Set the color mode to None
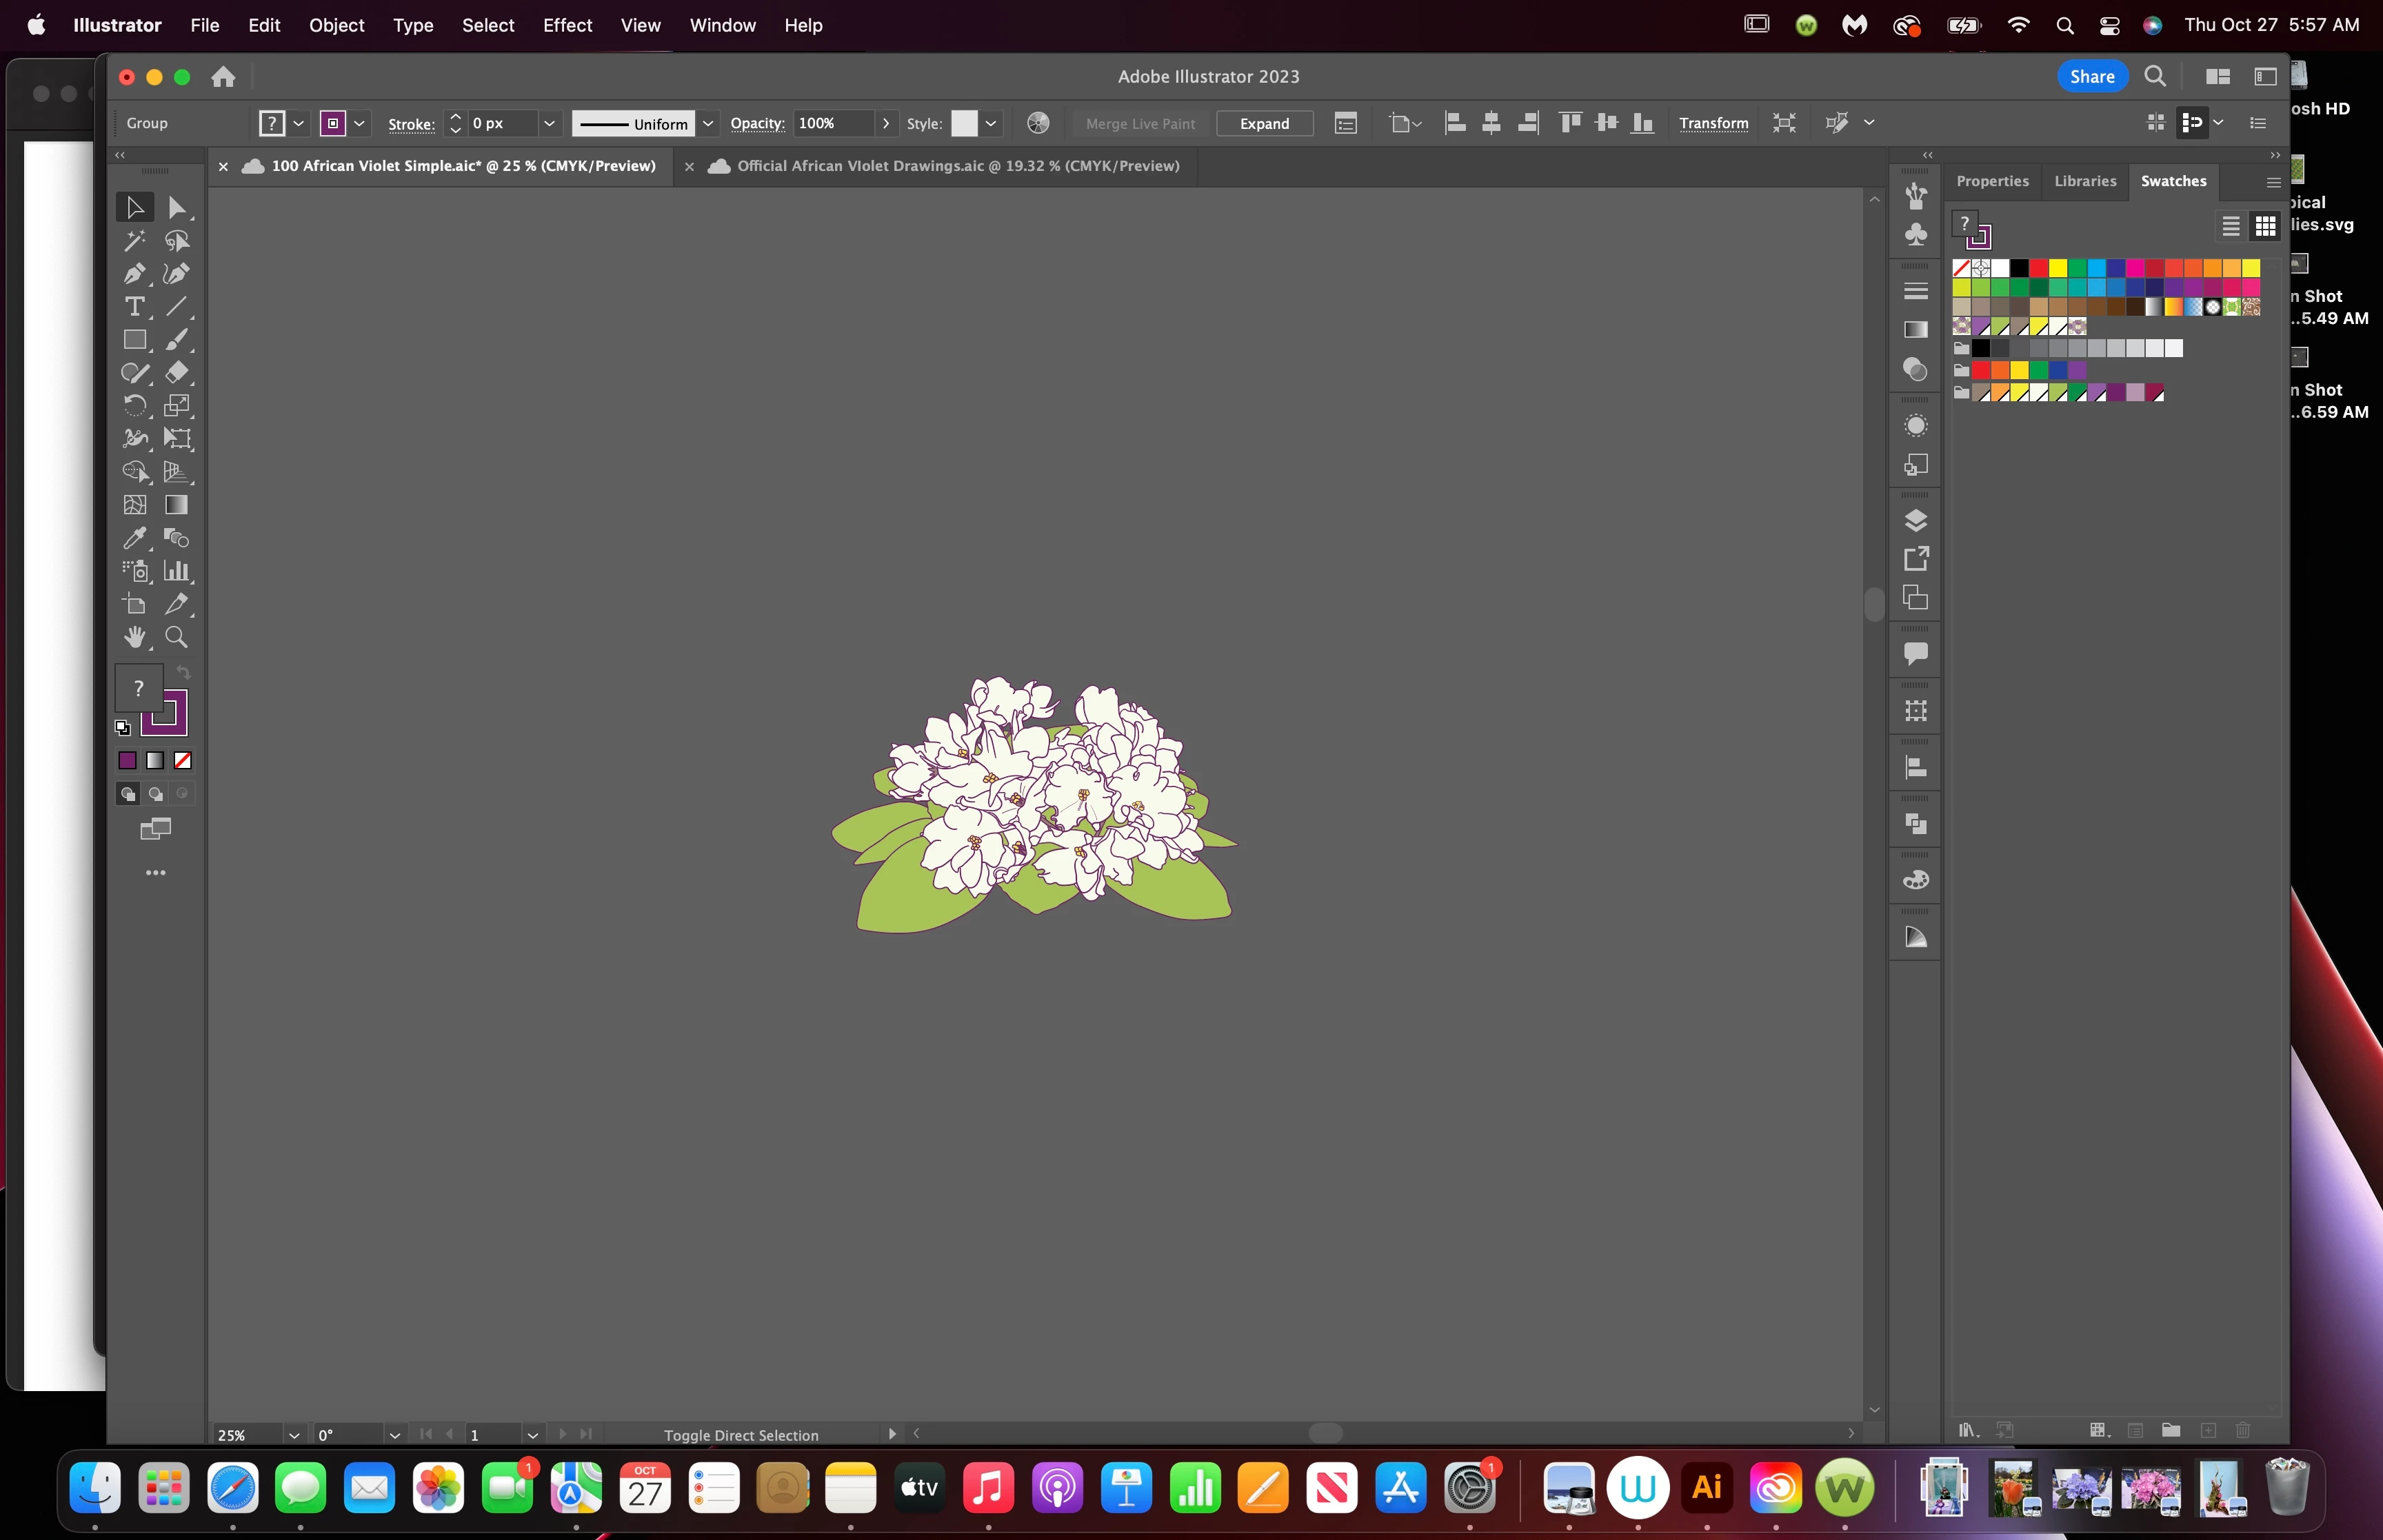2383x1540 pixels. (x=183, y=761)
